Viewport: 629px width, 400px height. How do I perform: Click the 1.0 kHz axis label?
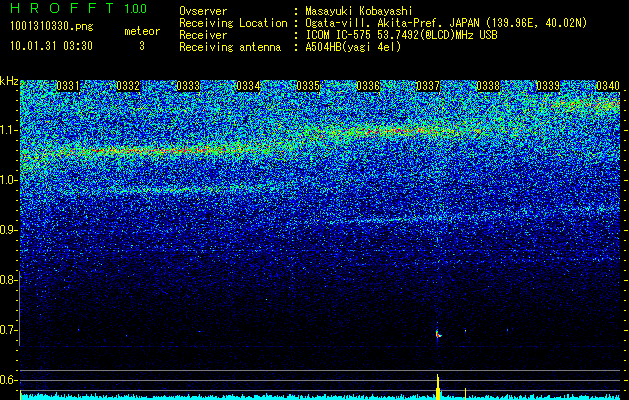click(8, 180)
